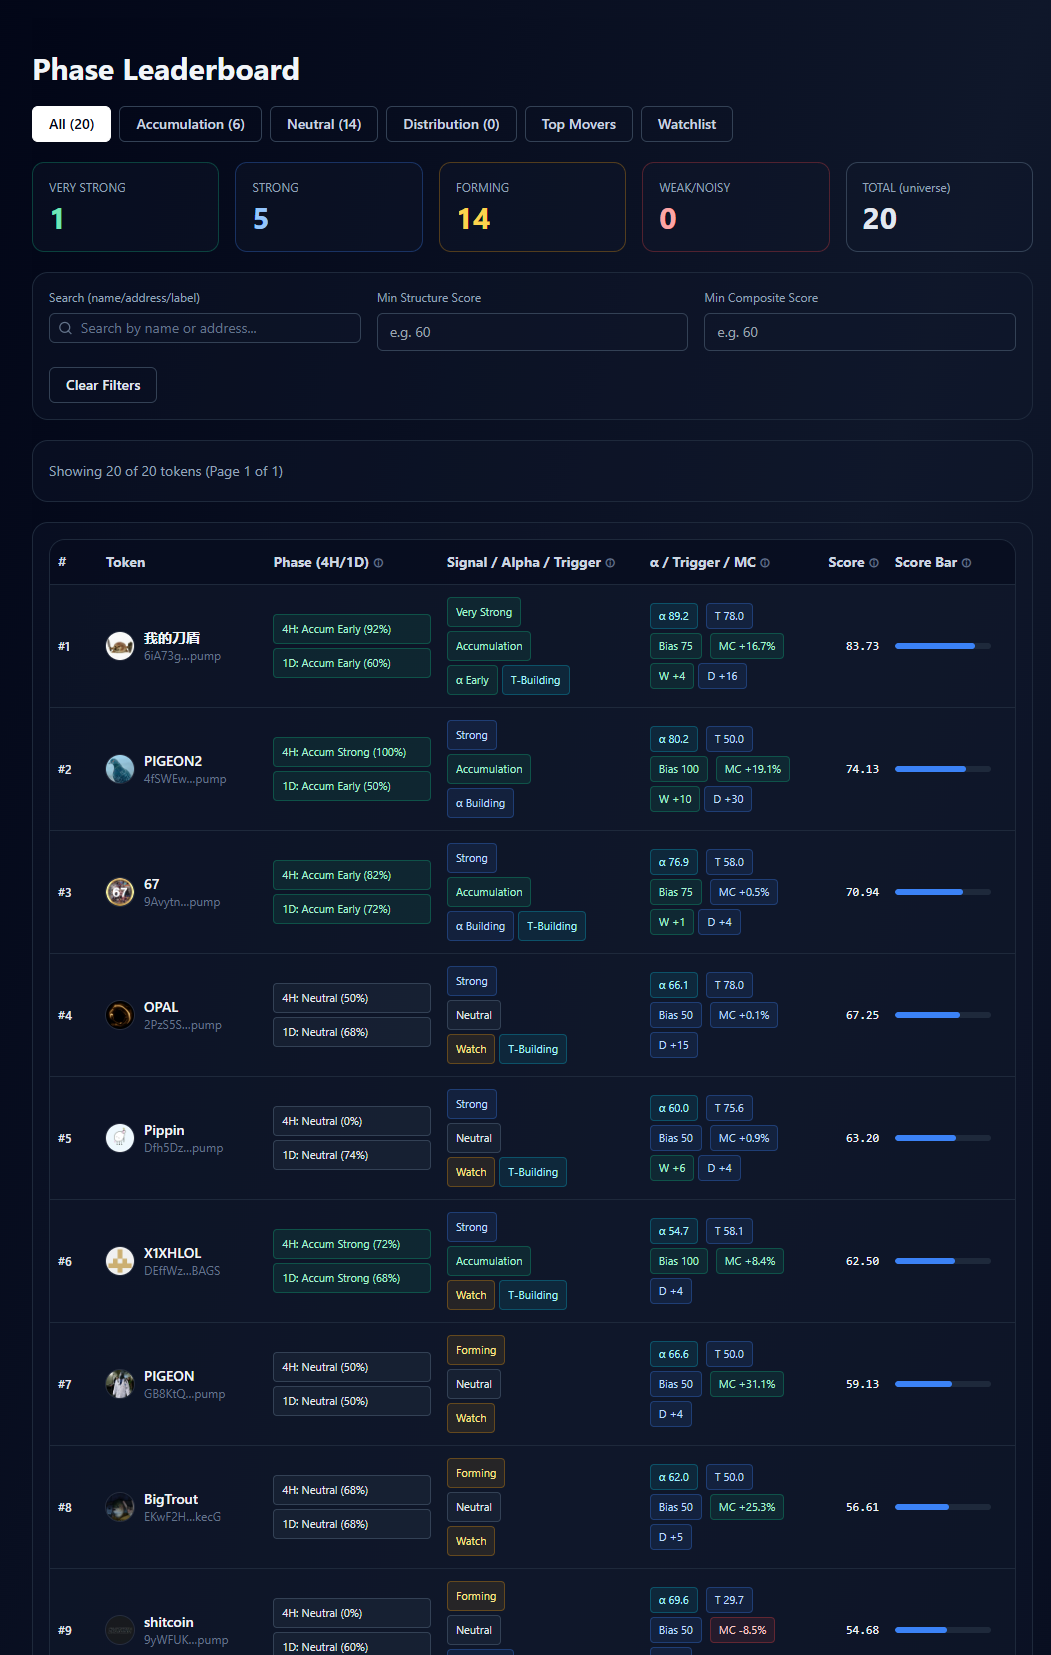The height and width of the screenshot is (1655, 1051).
Task: Click the PIGEON2 token avatar
Action: pos(120,769)
